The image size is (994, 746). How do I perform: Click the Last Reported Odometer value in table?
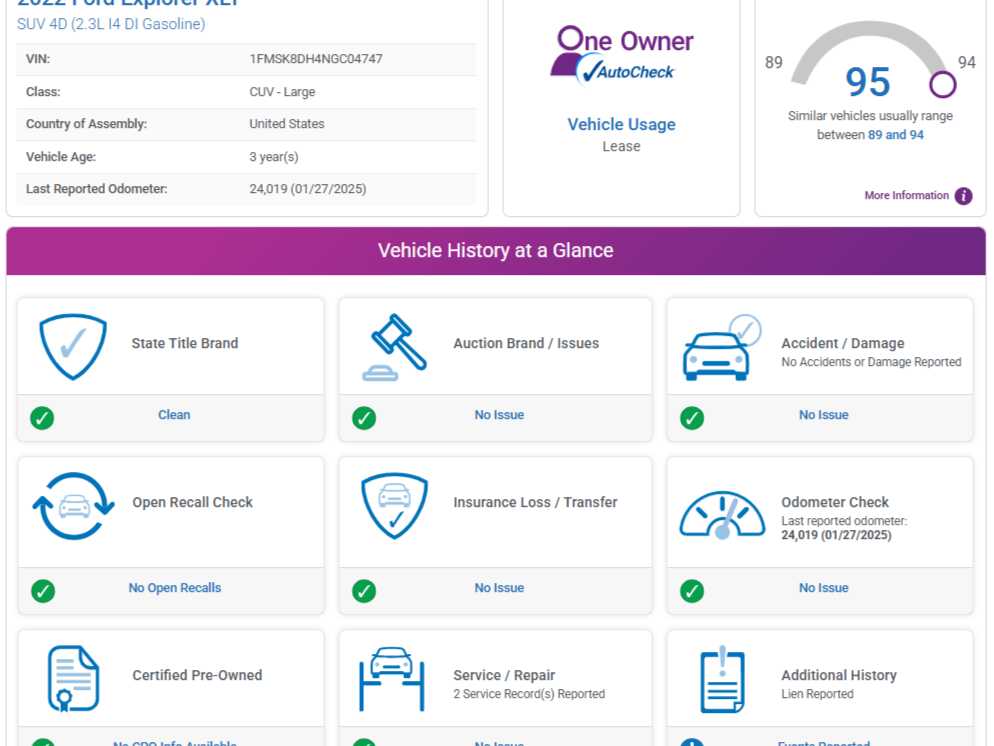pyautogui.click(x=307, y=189)
